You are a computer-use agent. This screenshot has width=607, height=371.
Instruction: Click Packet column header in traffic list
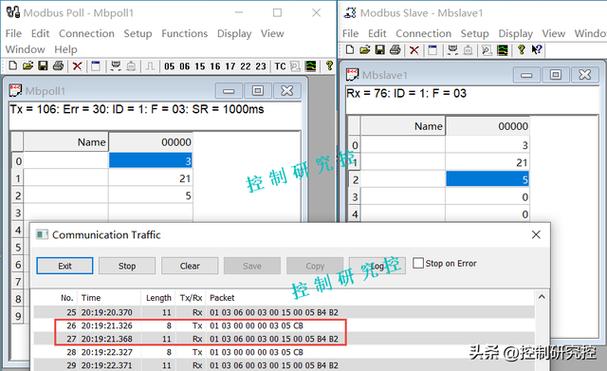(222, 298)
